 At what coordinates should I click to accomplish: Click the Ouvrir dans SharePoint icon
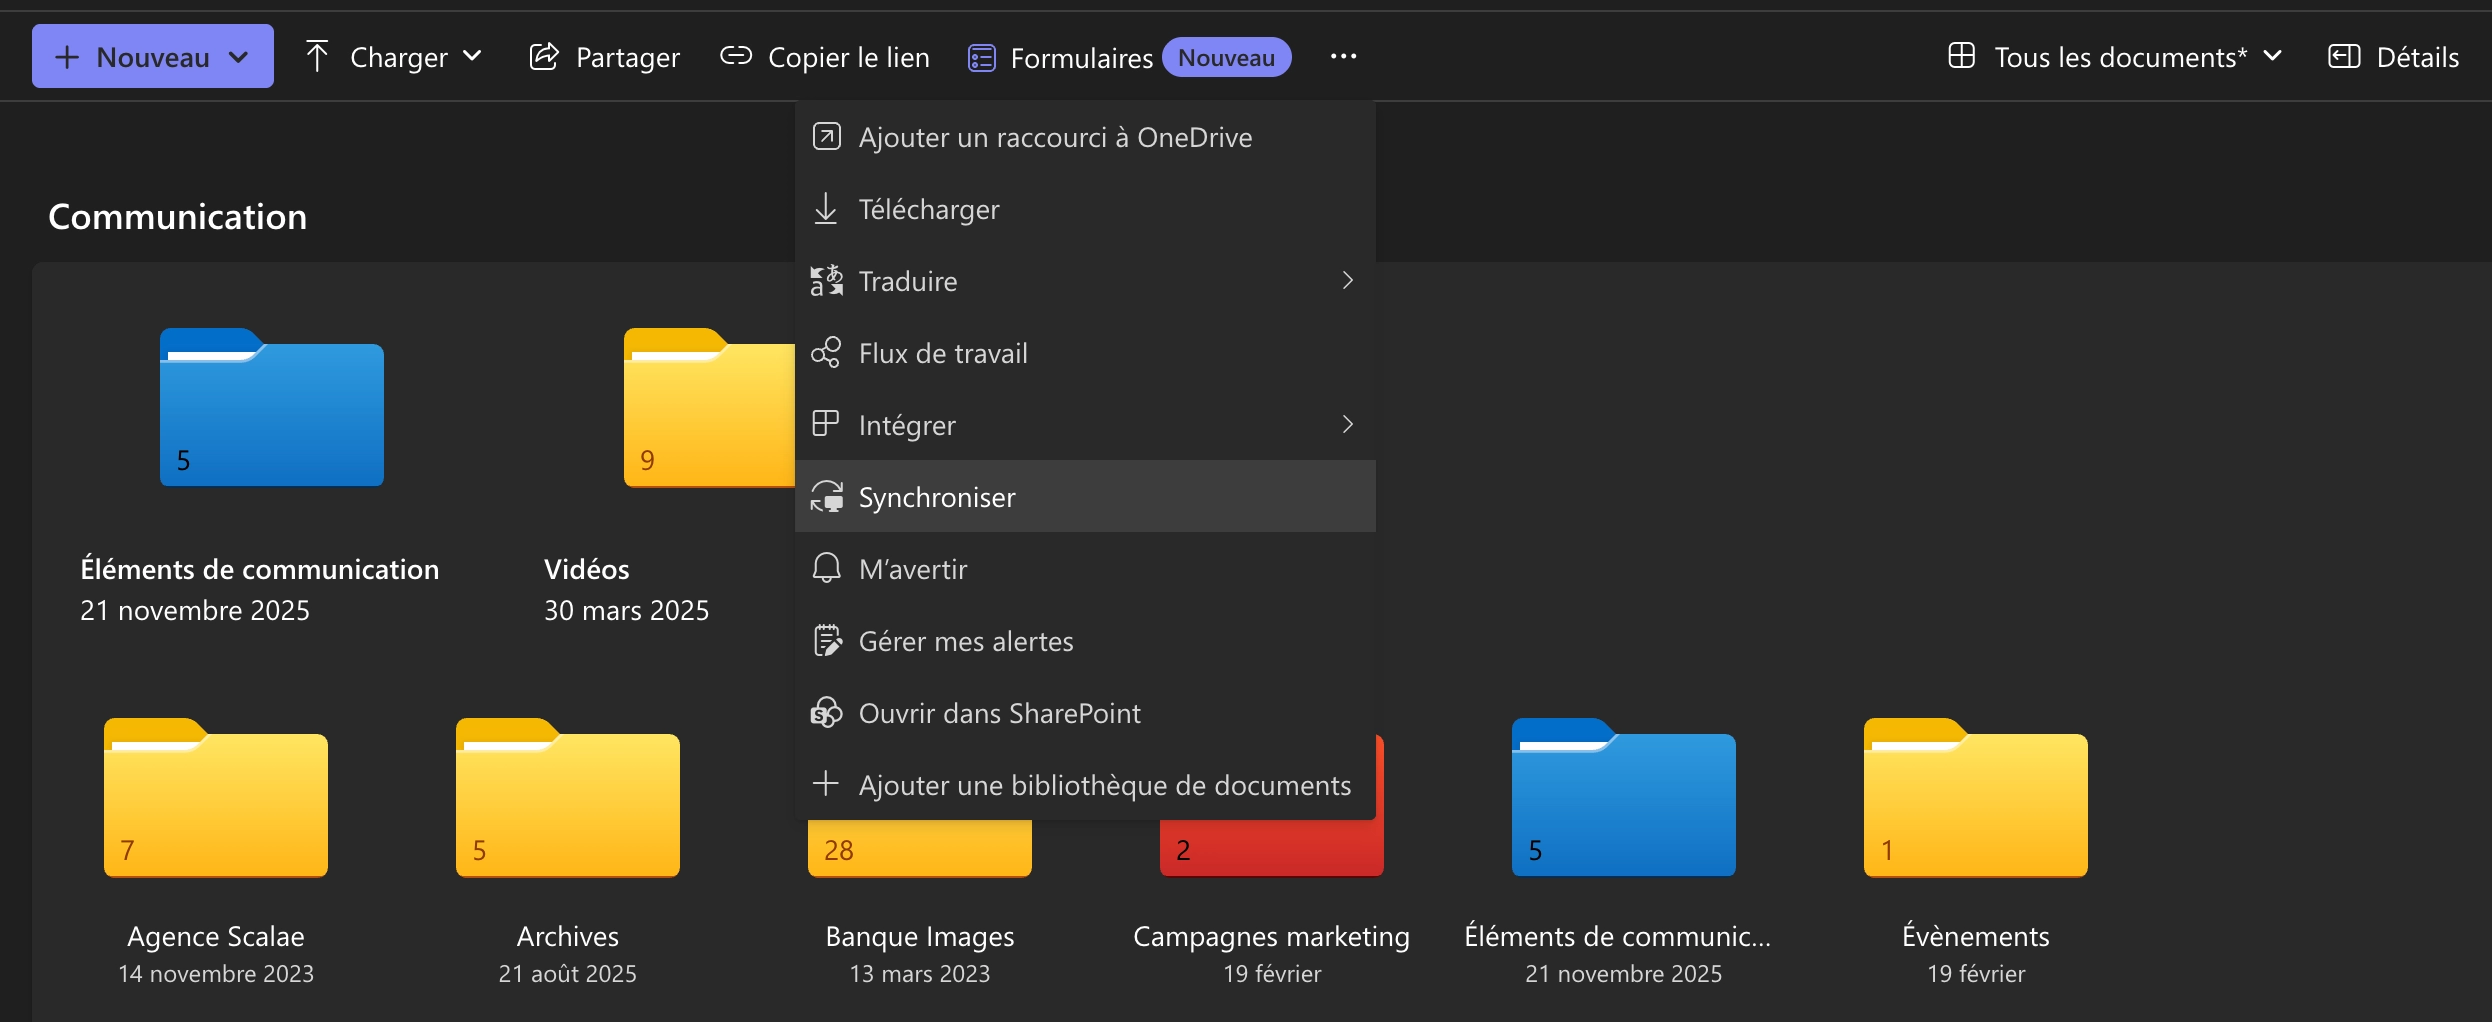click(826, 712)
